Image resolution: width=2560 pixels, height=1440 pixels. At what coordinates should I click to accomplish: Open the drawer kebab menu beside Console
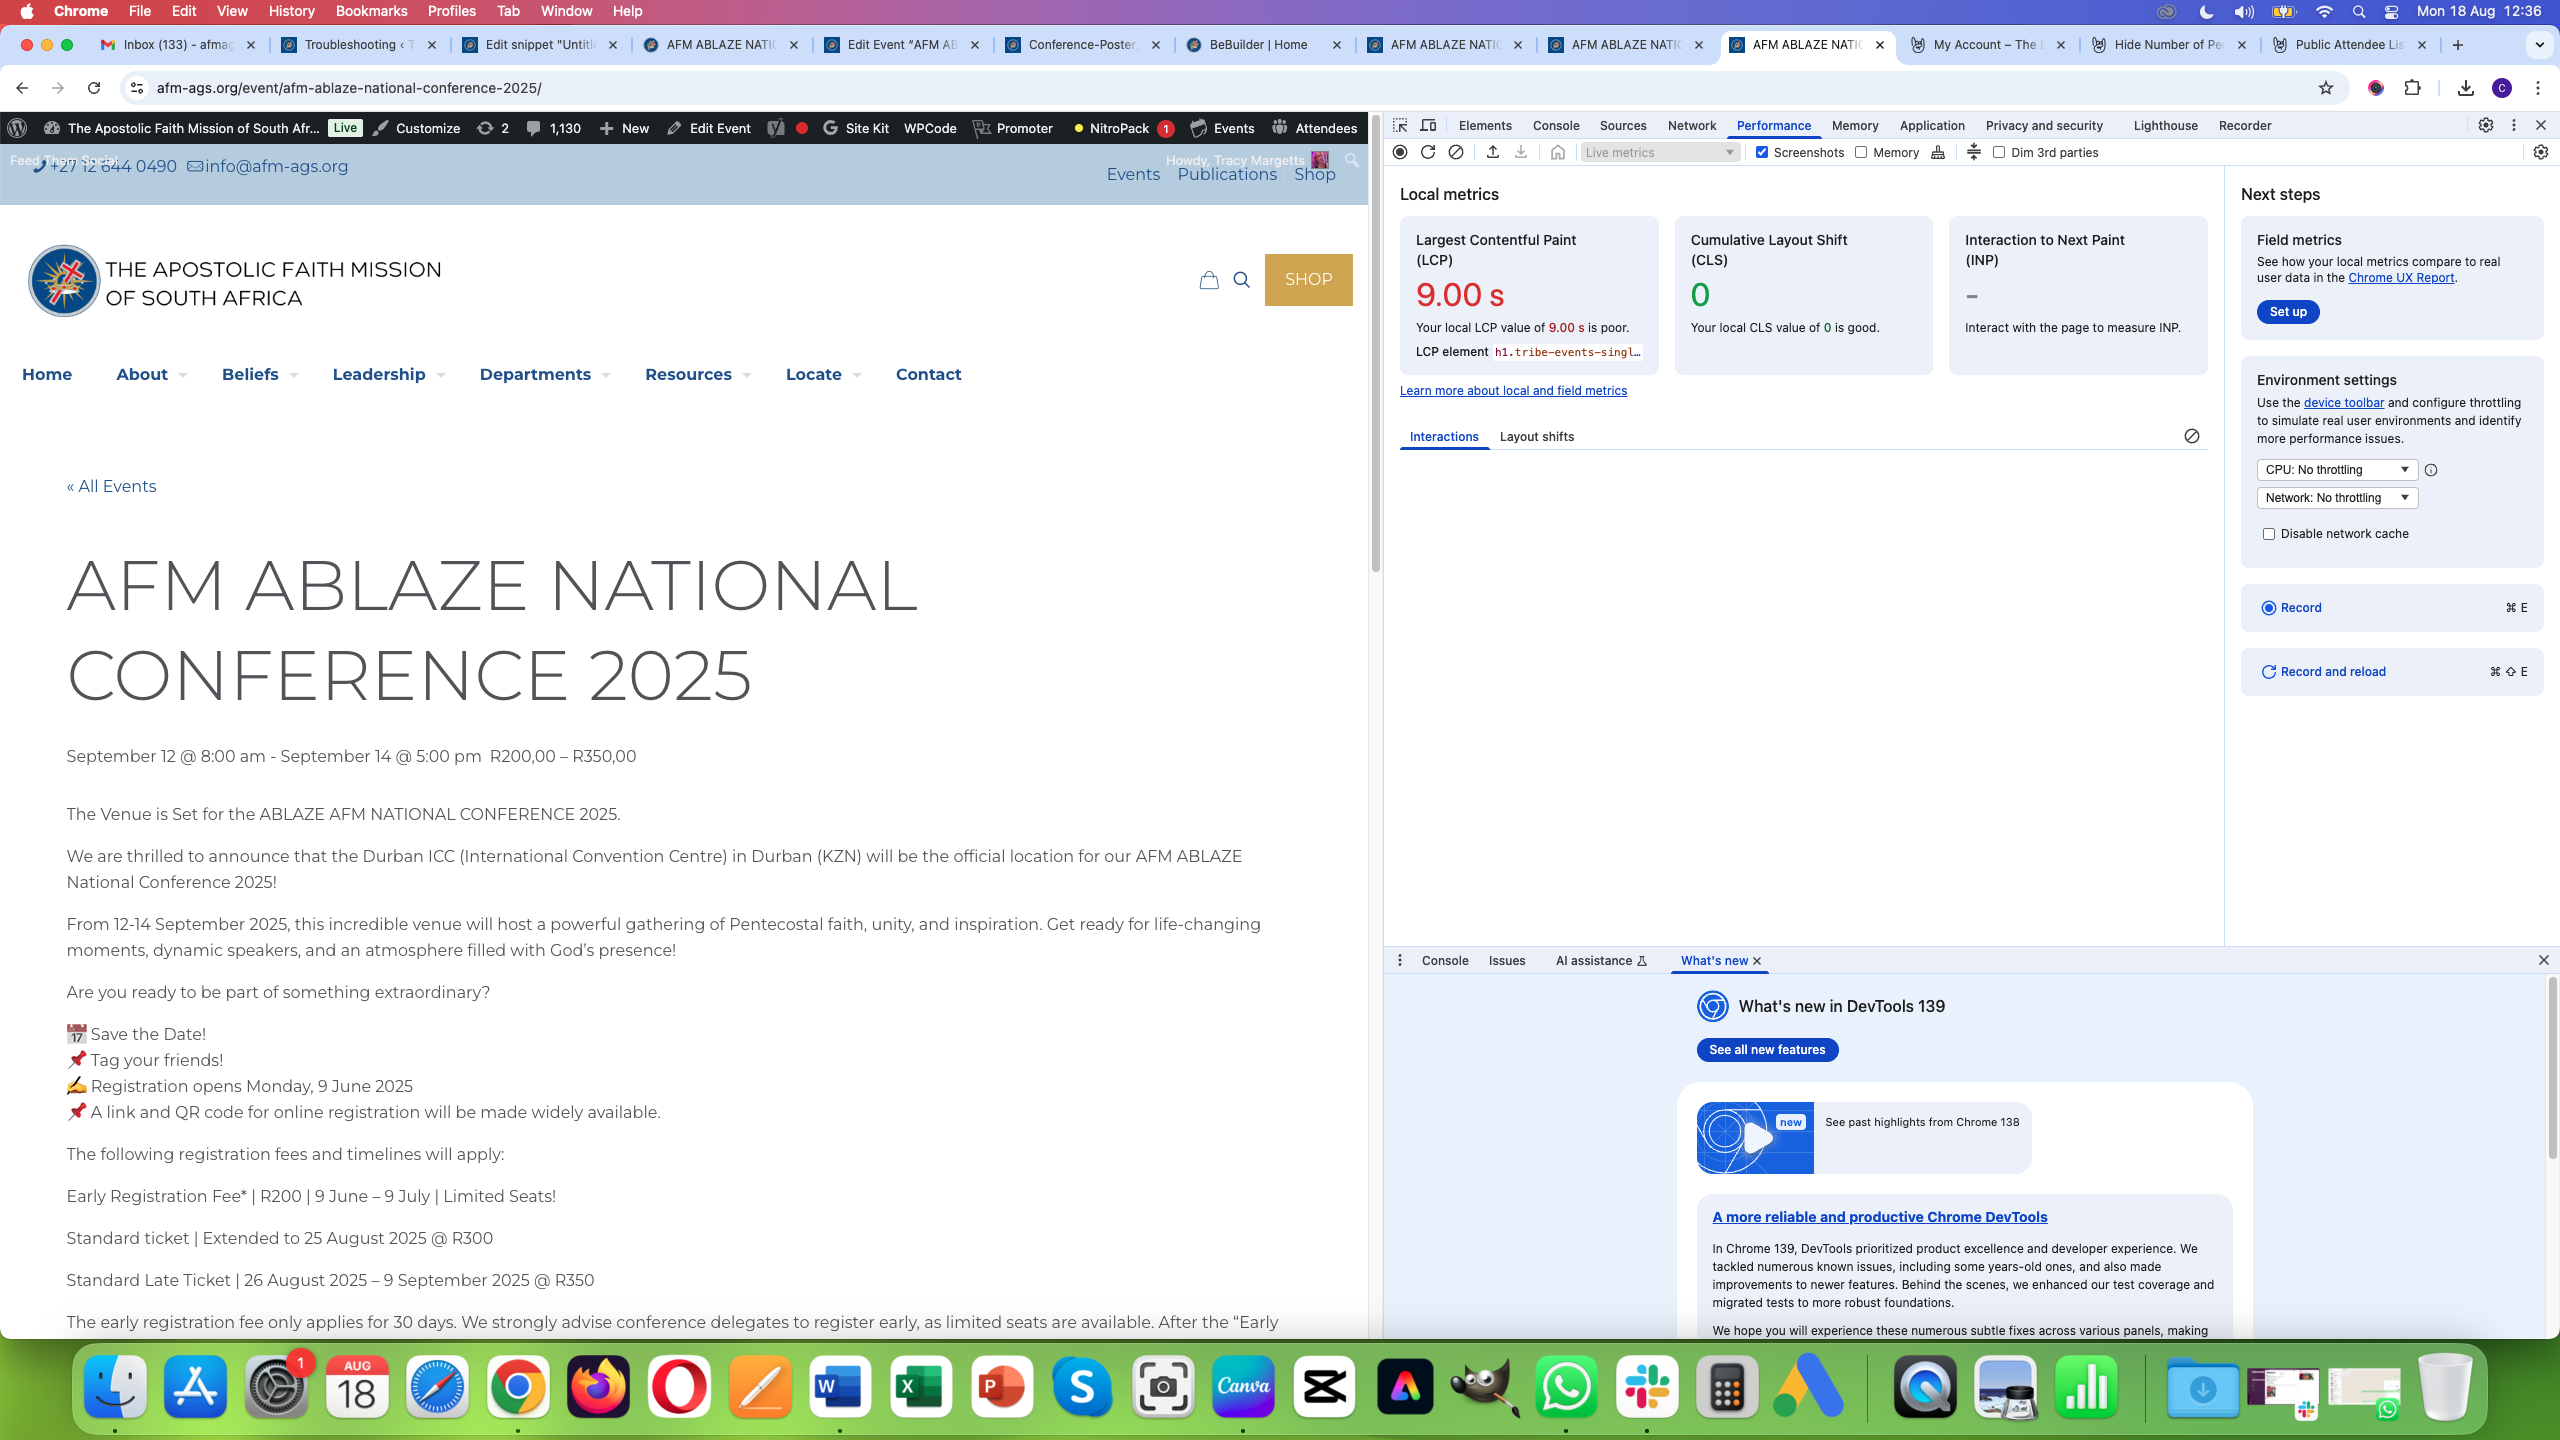click(x=1400, y=960)
